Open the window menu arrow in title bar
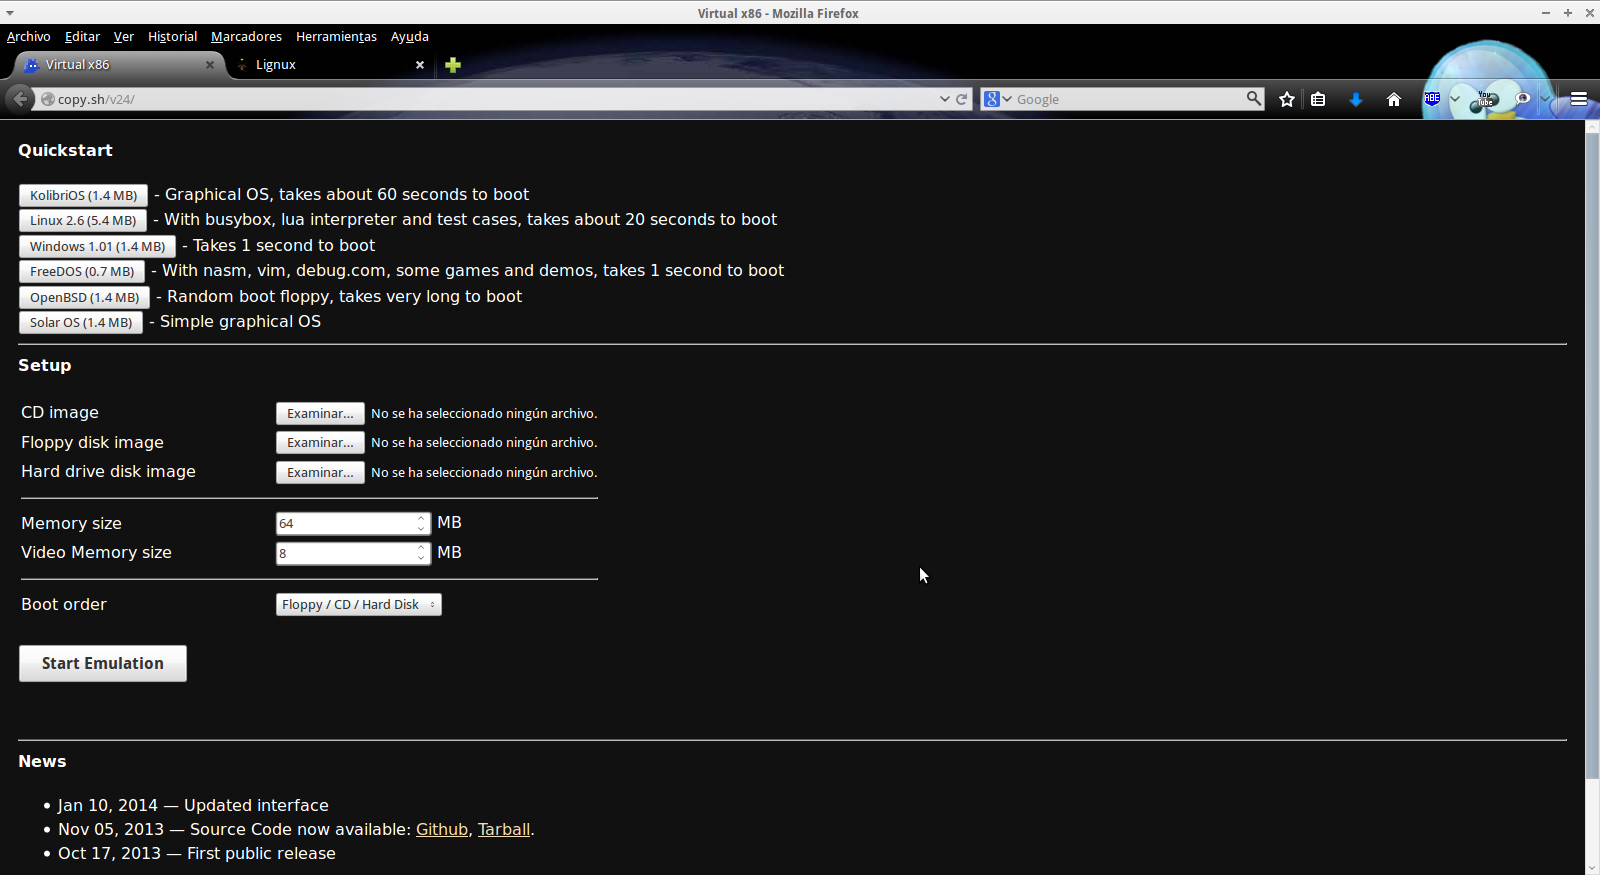Screen dimensions: 1600x875 9,13
